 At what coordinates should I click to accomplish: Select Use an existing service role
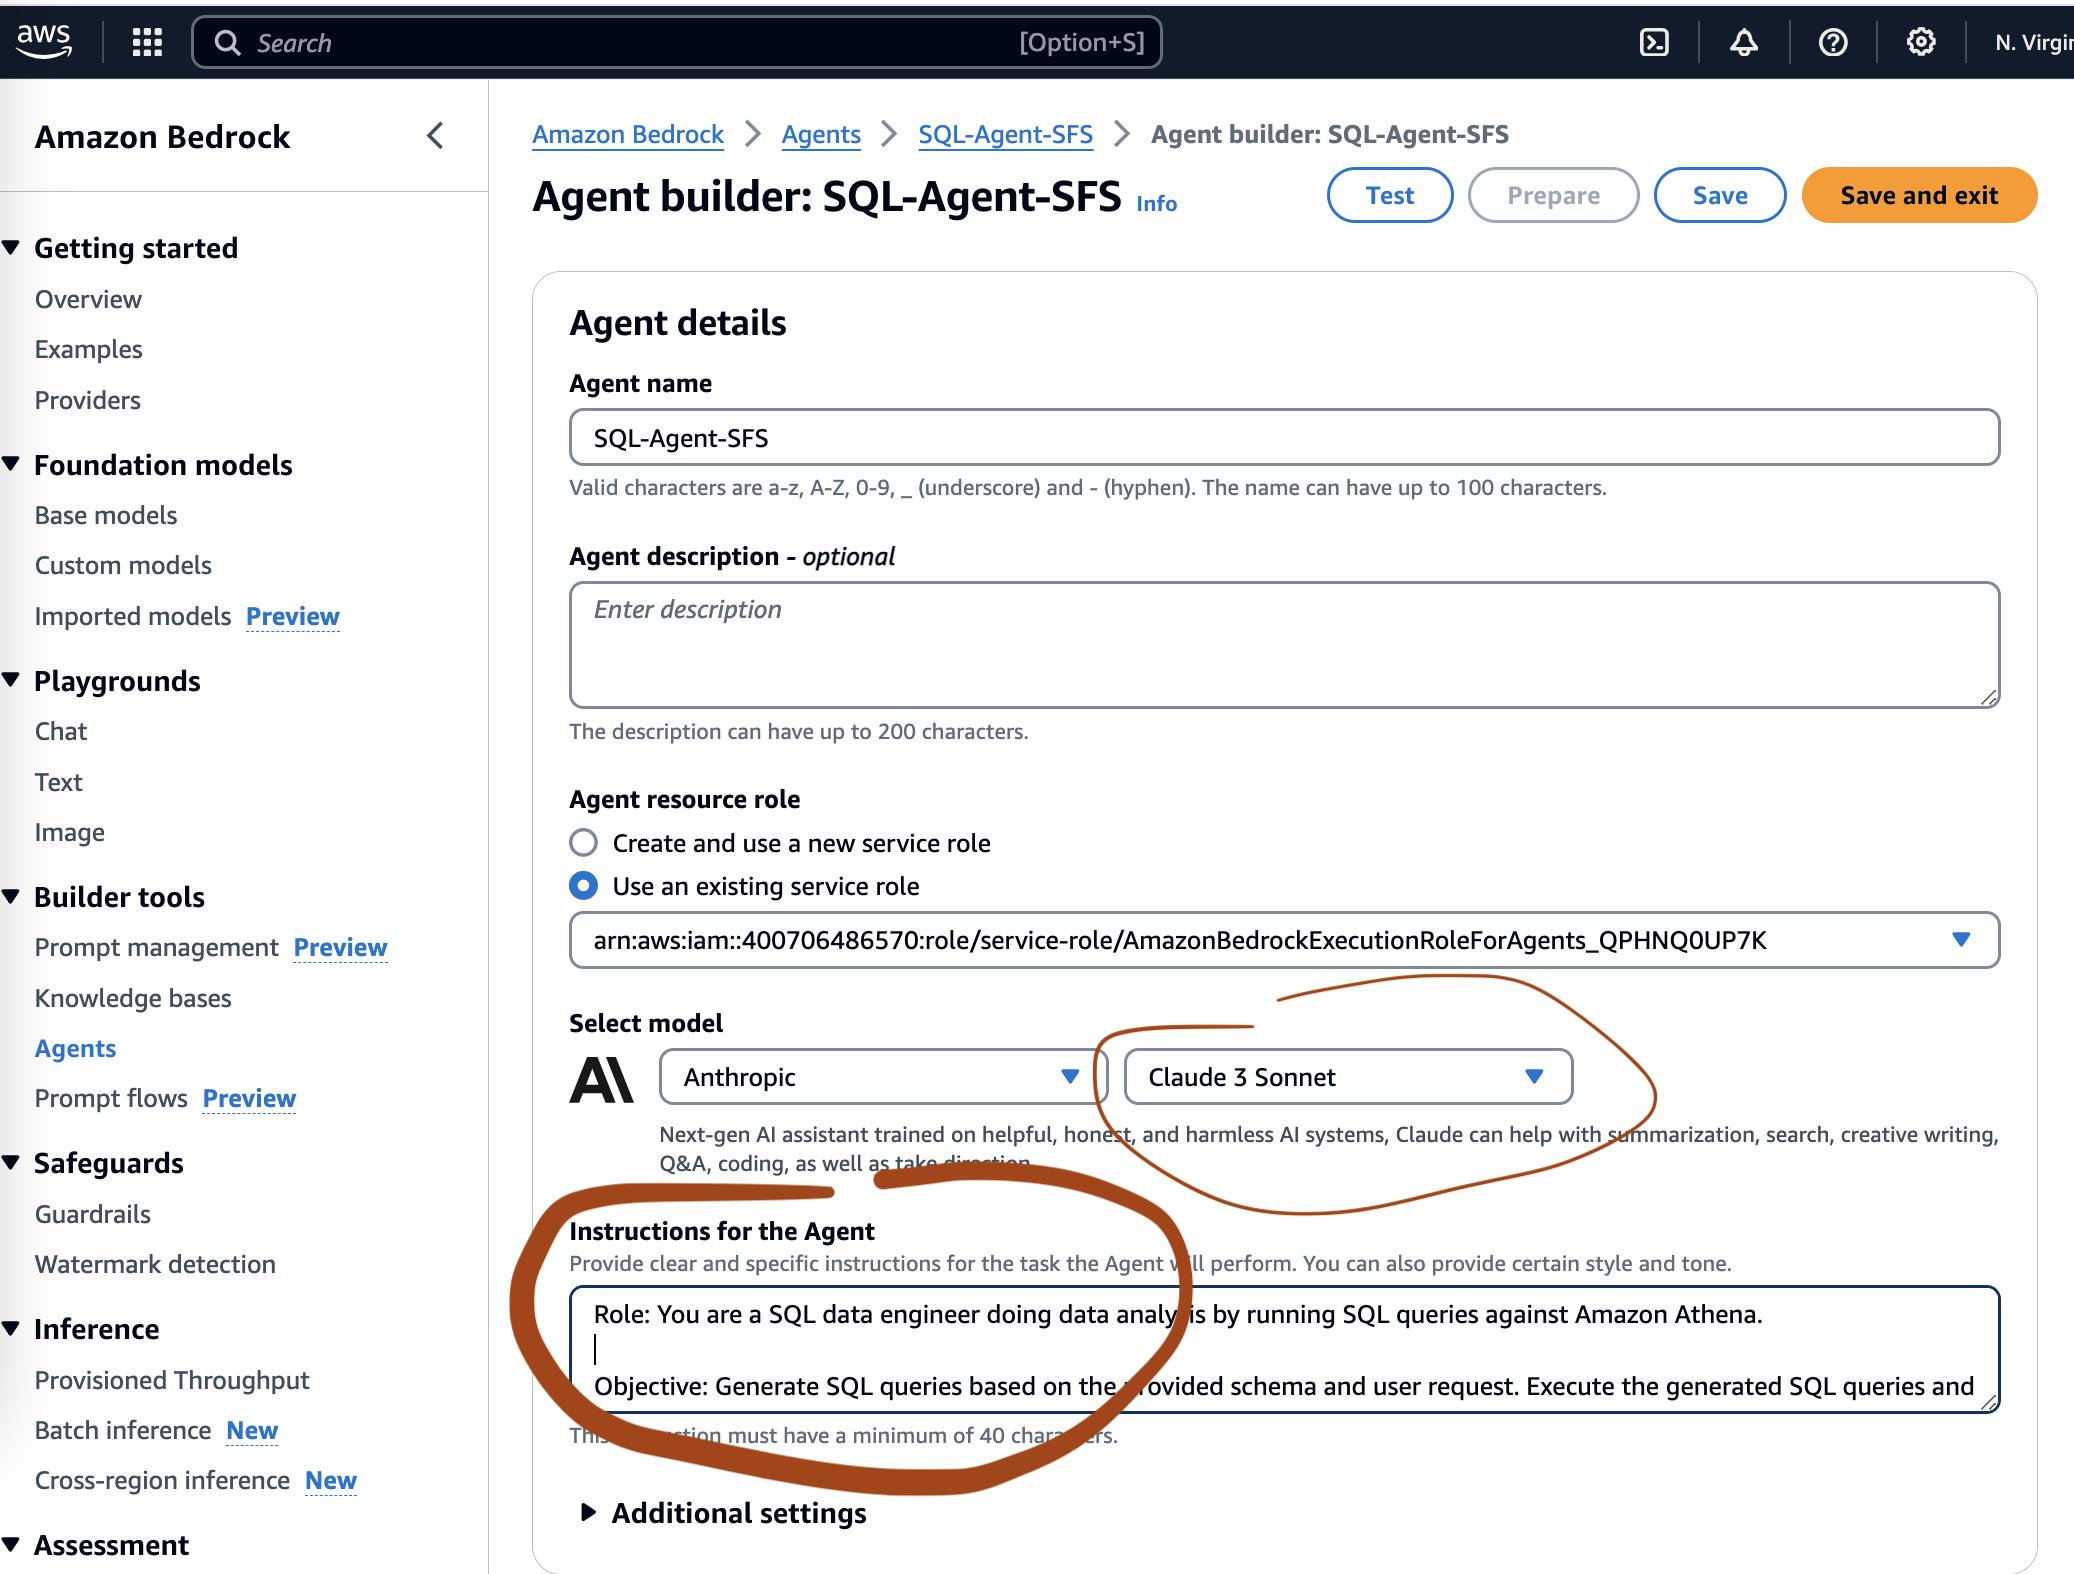pos(584,886)
